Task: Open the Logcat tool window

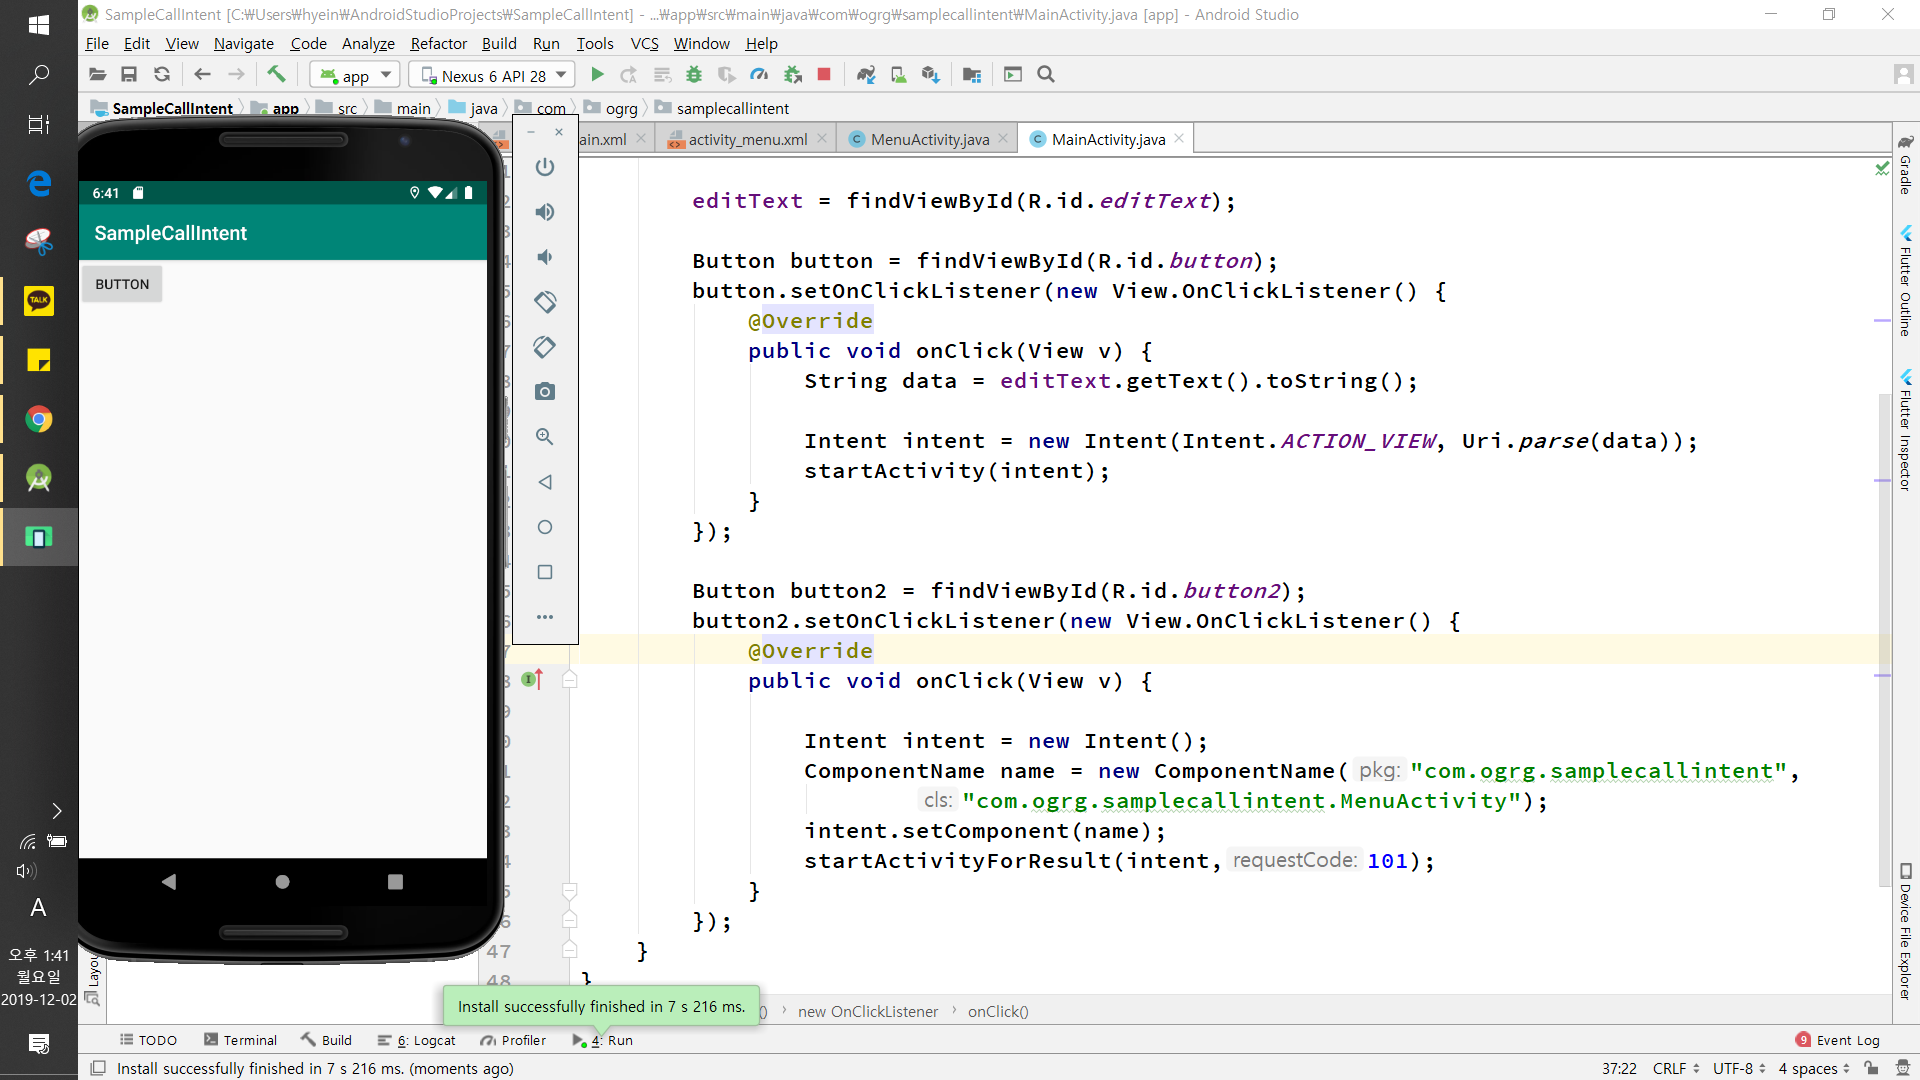Action: tap(426, 1040)
